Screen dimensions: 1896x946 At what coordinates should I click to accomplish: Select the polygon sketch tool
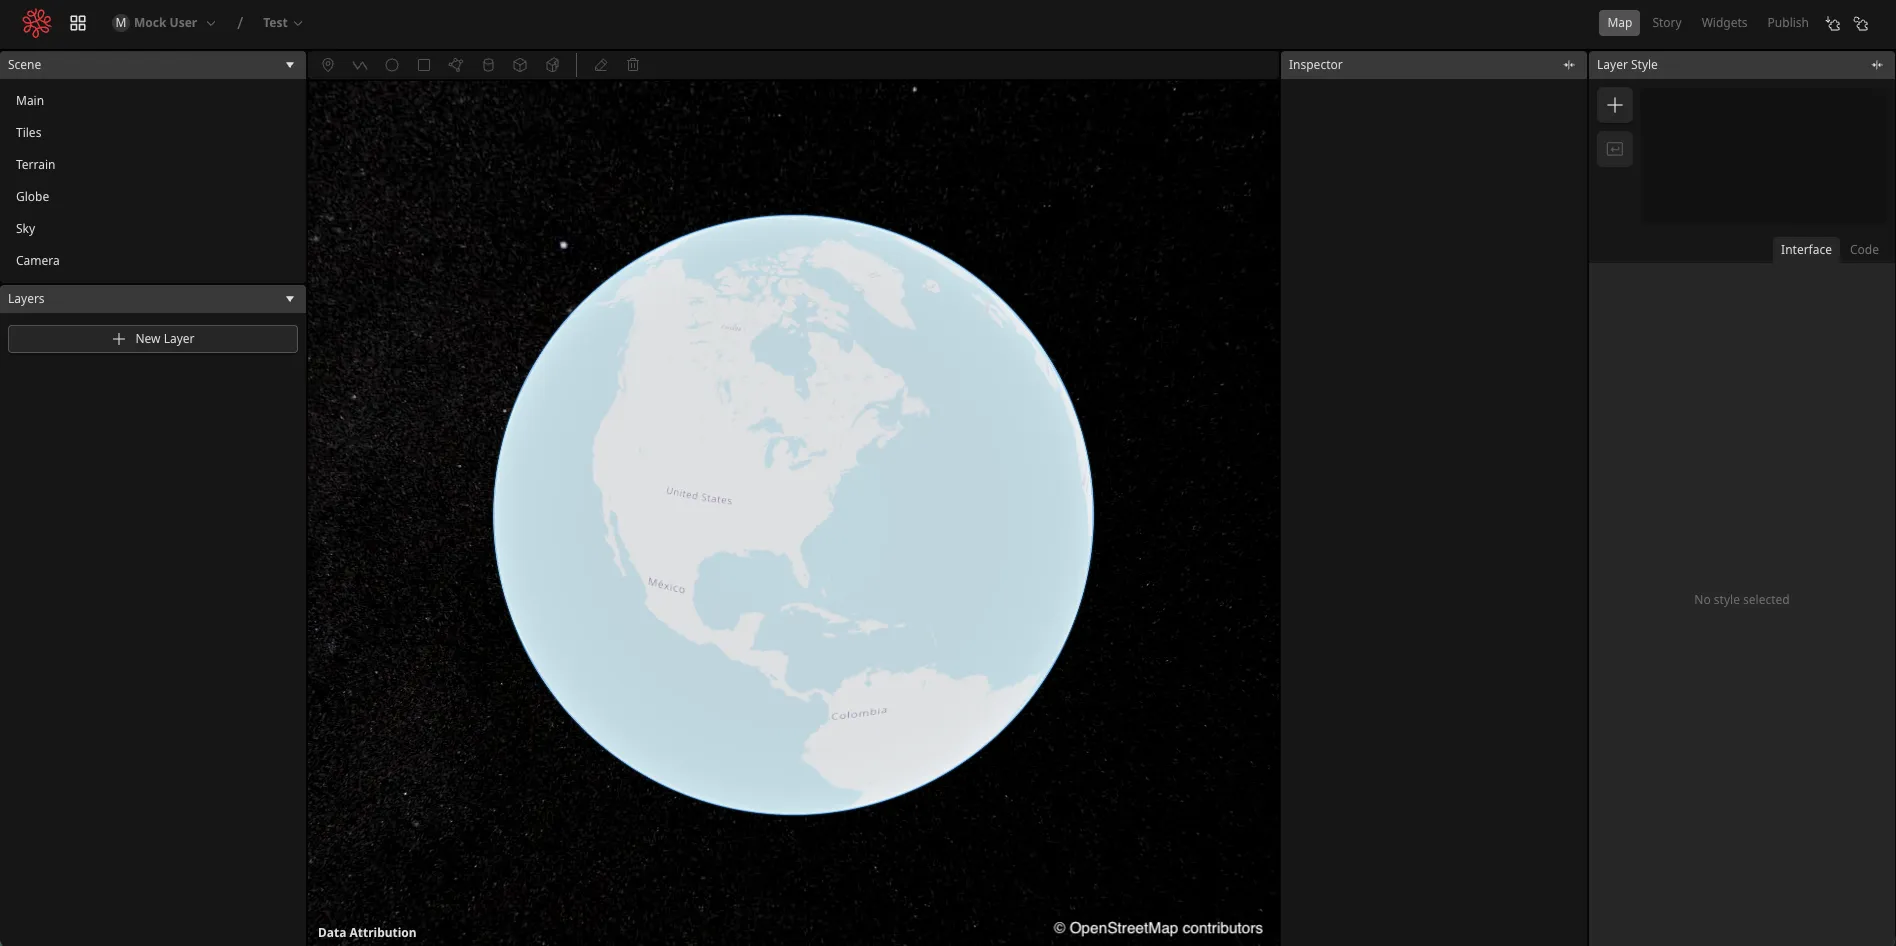[x=456, y=65]
